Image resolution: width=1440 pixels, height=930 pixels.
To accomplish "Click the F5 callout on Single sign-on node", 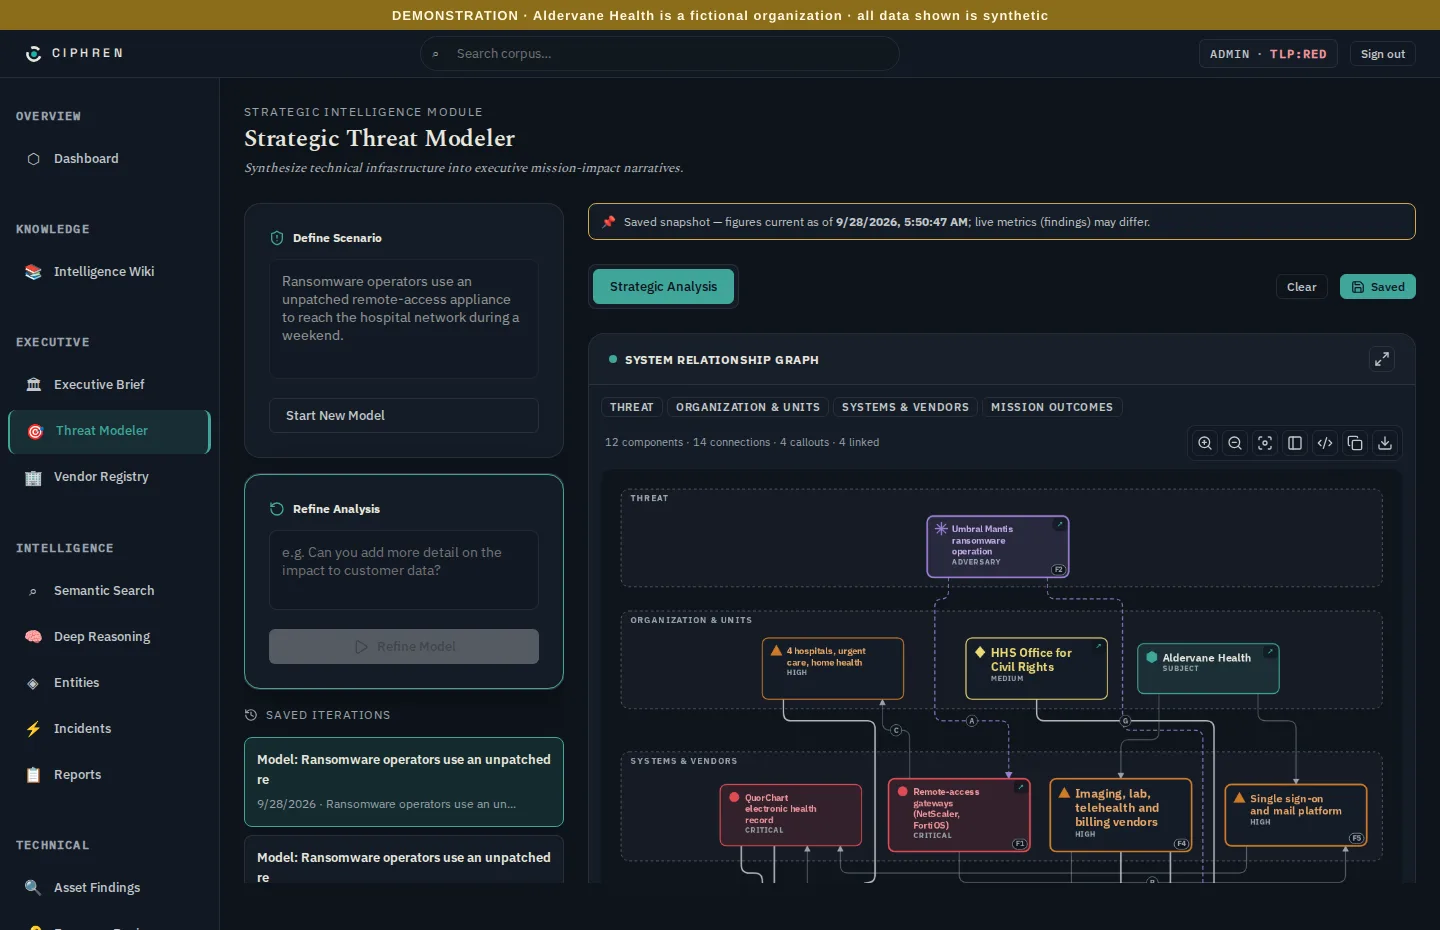I will 1356,838.
